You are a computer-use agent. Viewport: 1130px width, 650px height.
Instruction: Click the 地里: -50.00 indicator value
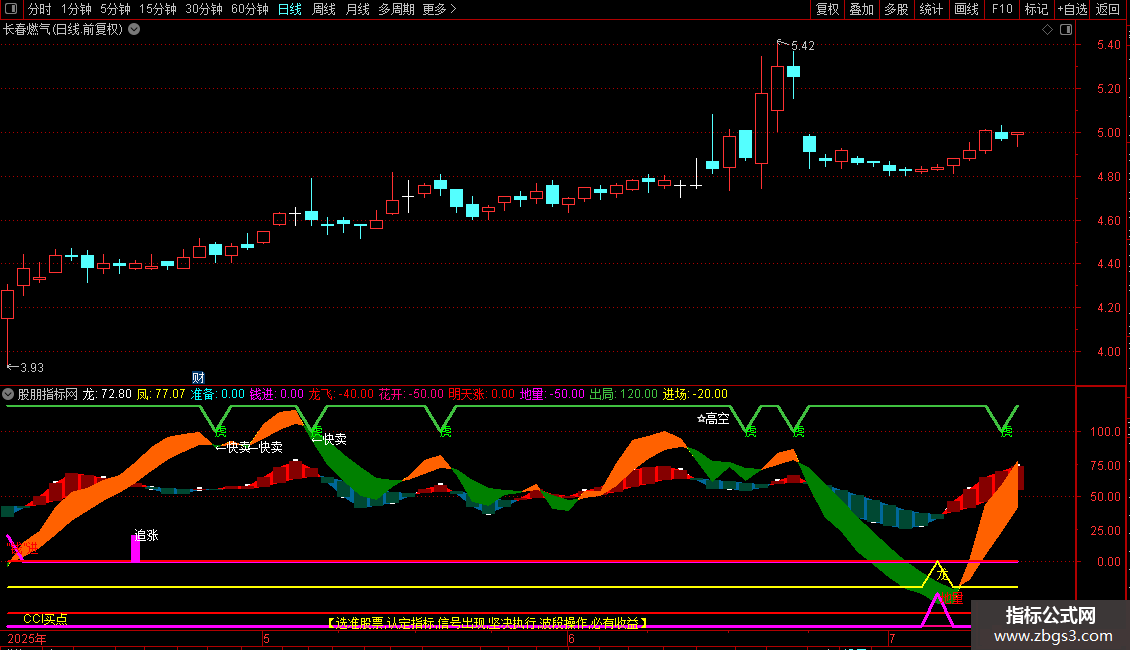point(552,394)
